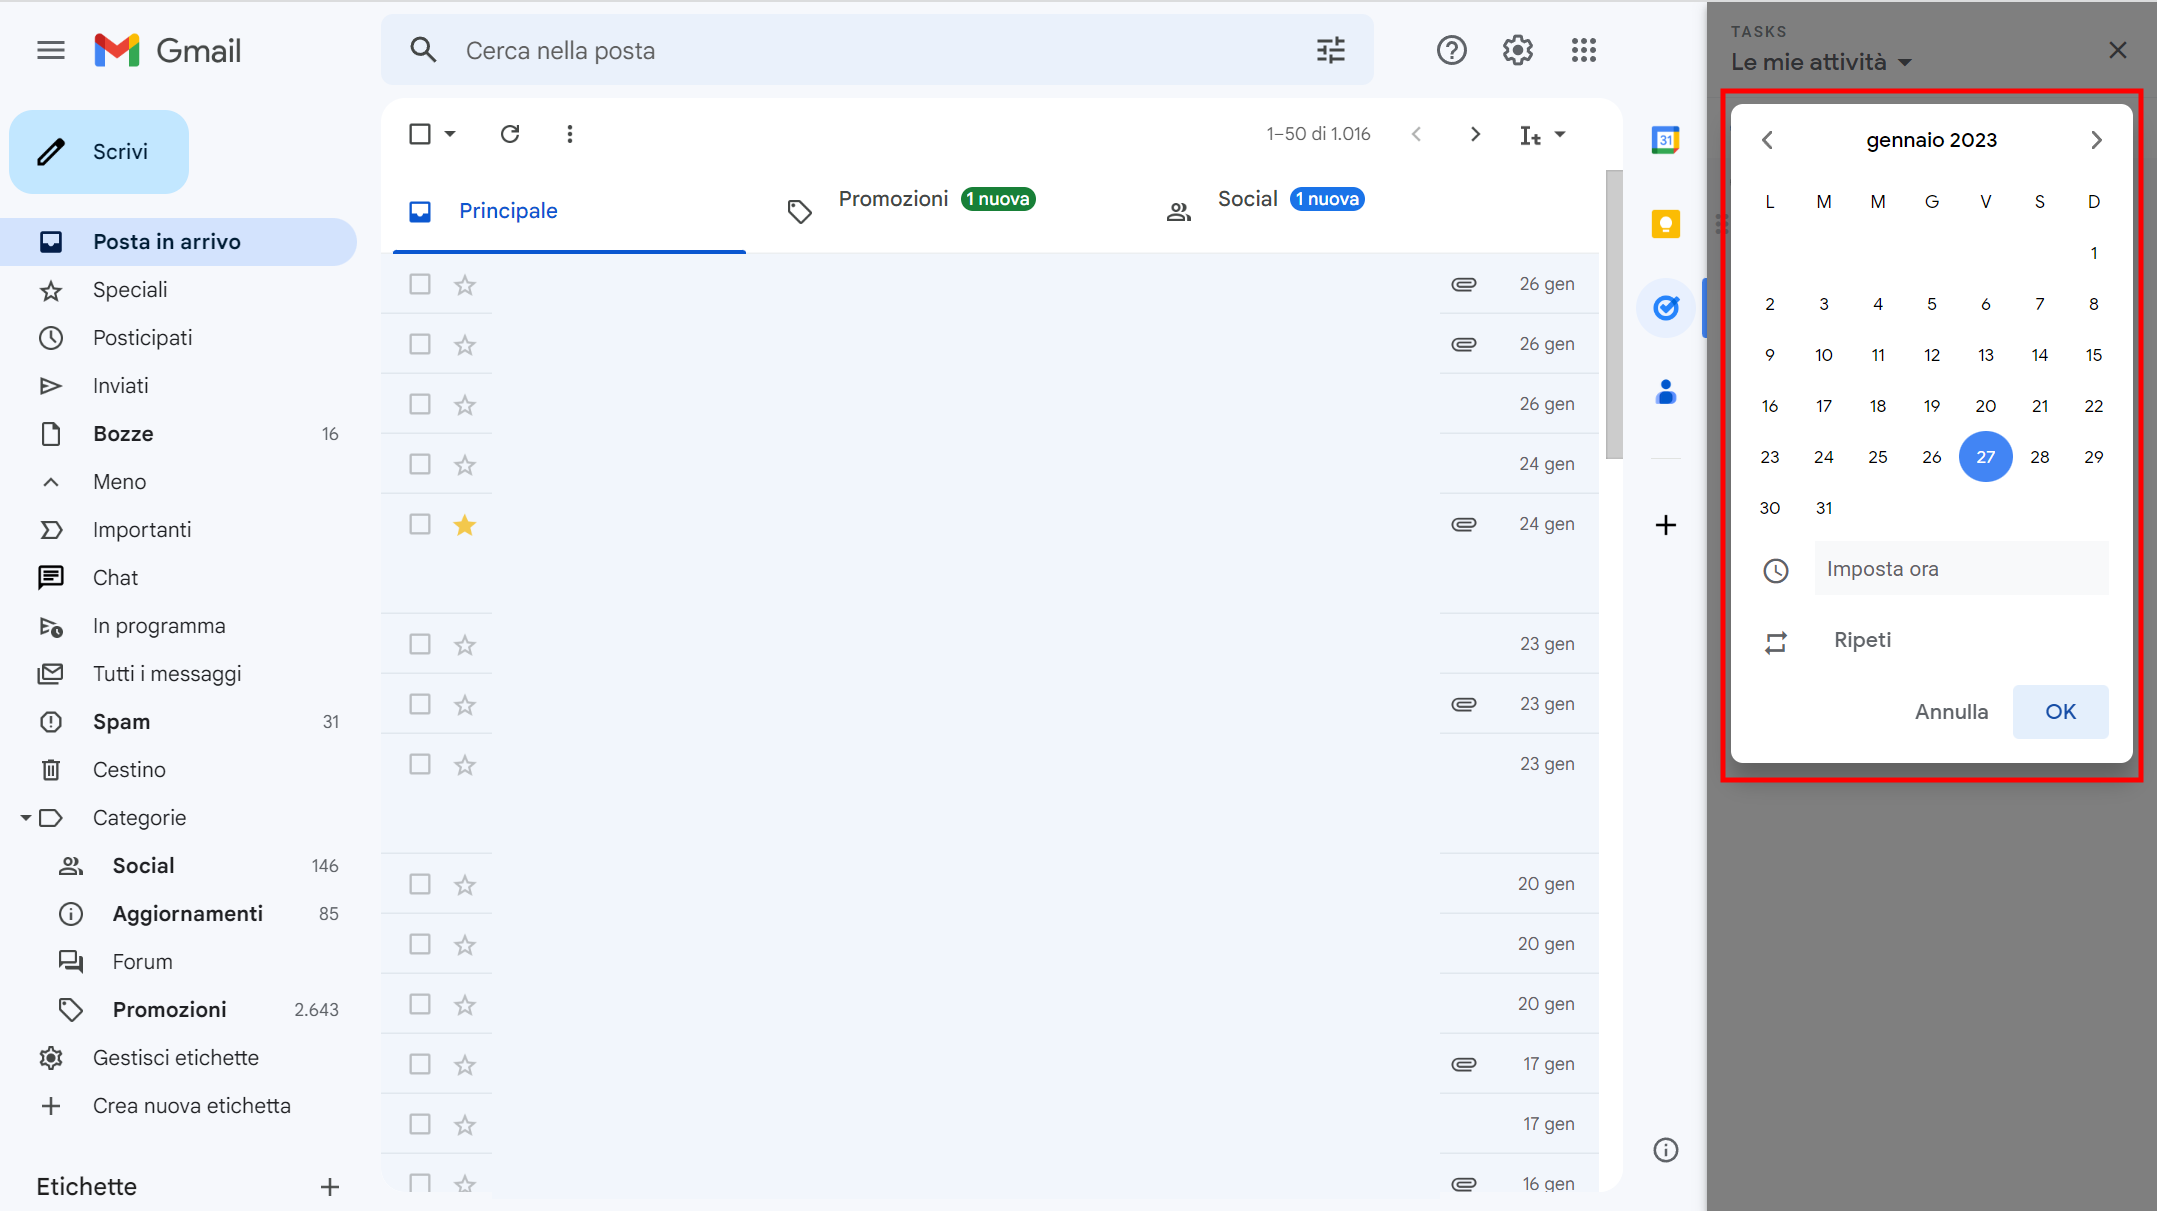Go to next month in date picker

tap(2095, 140)
